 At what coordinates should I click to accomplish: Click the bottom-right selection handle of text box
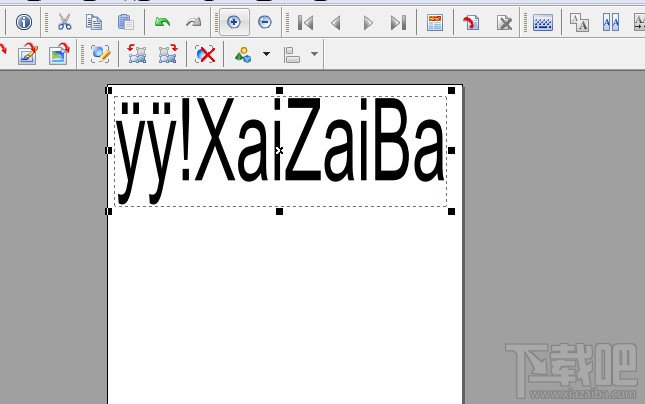(451, 211)
